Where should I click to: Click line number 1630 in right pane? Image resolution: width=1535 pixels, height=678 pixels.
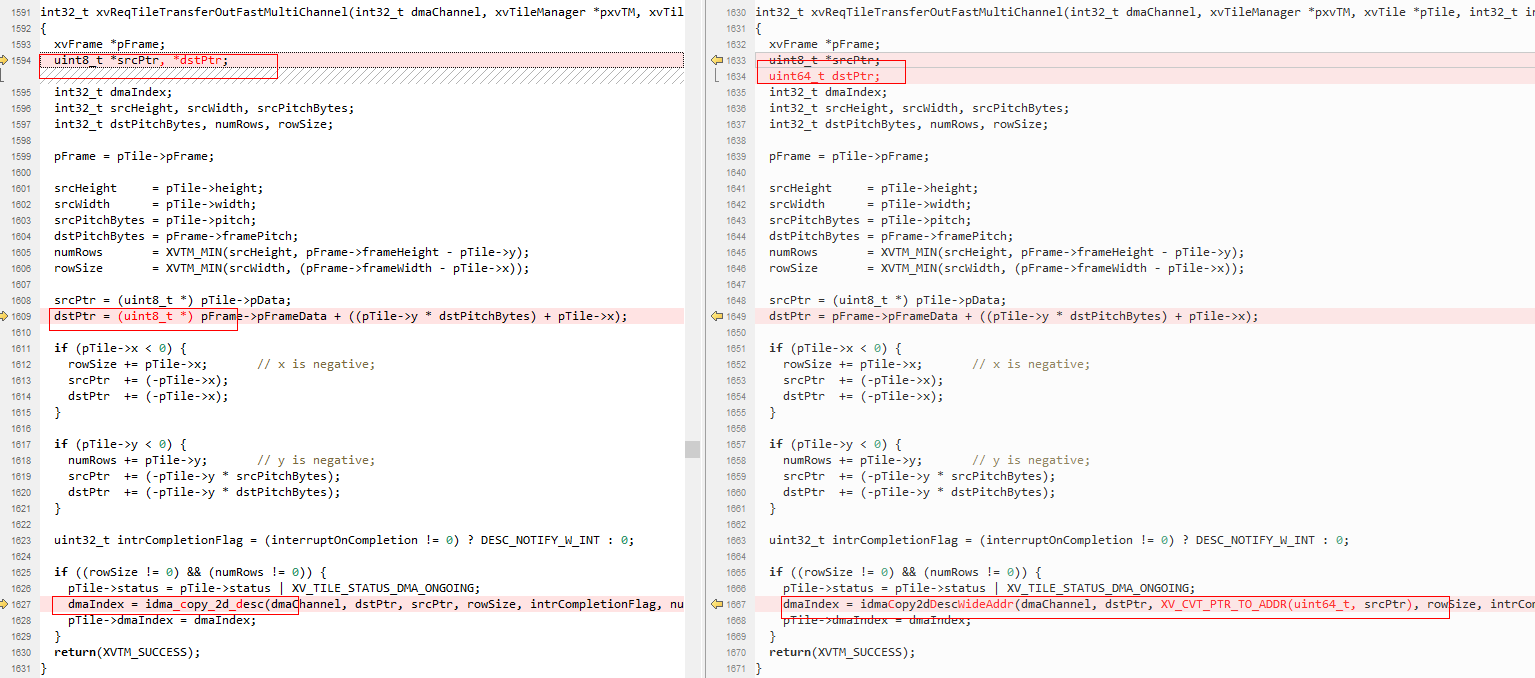click(x=735, y=12)
